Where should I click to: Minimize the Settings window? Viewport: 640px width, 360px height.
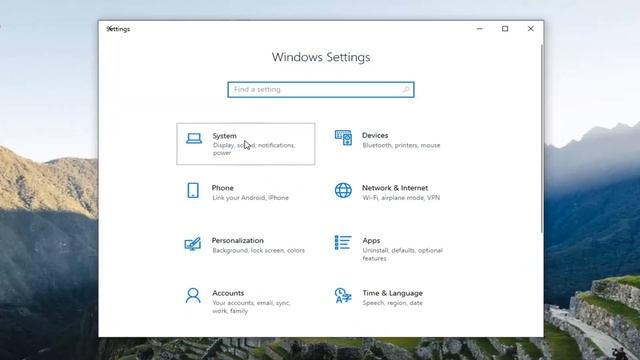480,29
